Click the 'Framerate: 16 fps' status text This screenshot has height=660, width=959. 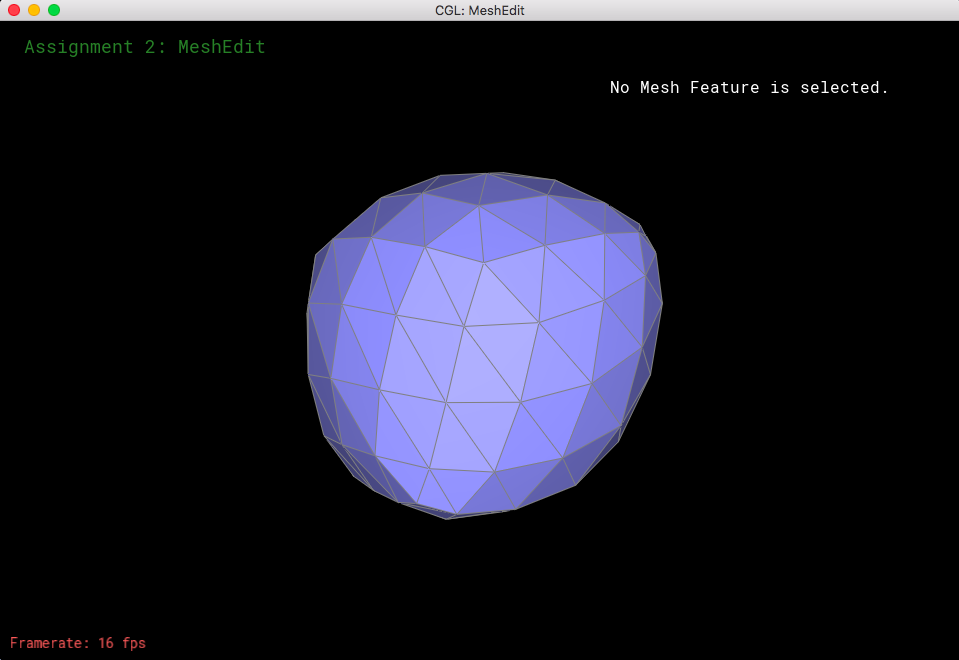pos(78,643)
